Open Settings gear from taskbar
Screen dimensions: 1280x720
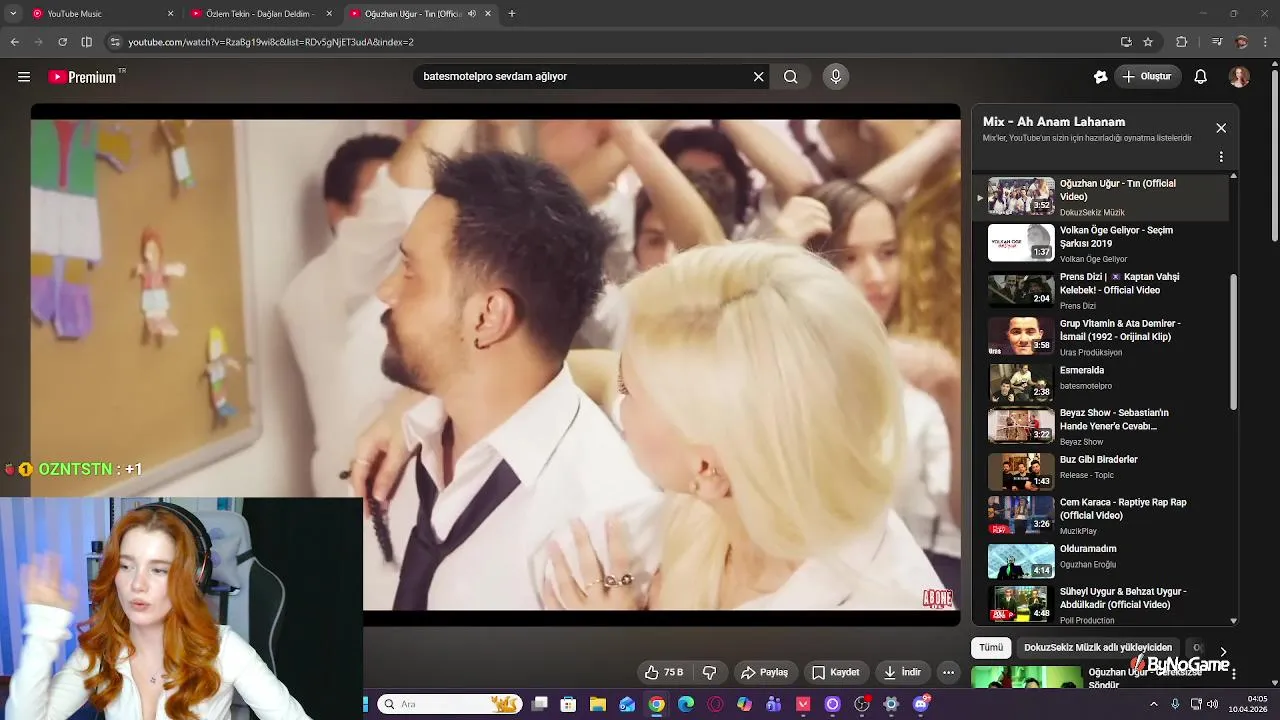[x=891, y=704]
